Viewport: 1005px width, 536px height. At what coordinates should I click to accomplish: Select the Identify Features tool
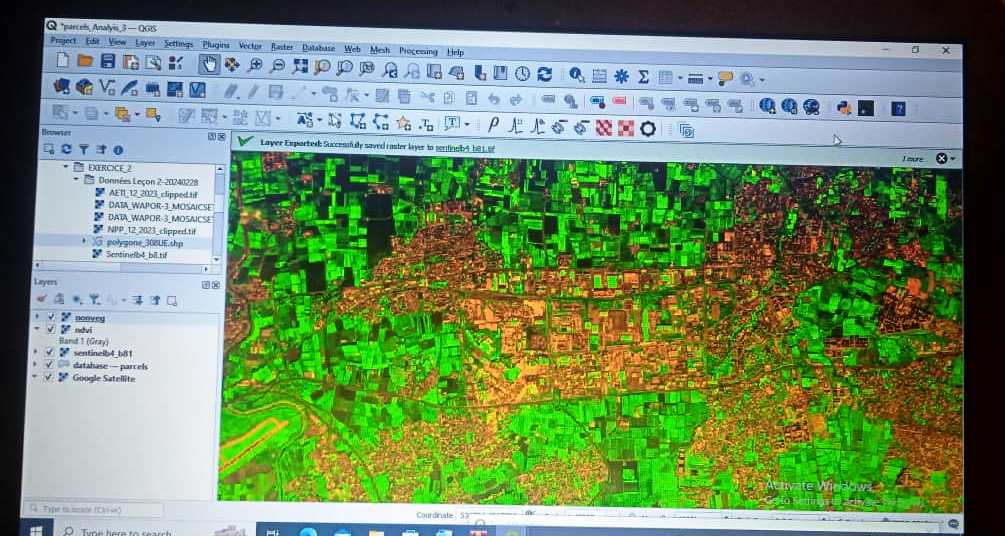[576, 75]
